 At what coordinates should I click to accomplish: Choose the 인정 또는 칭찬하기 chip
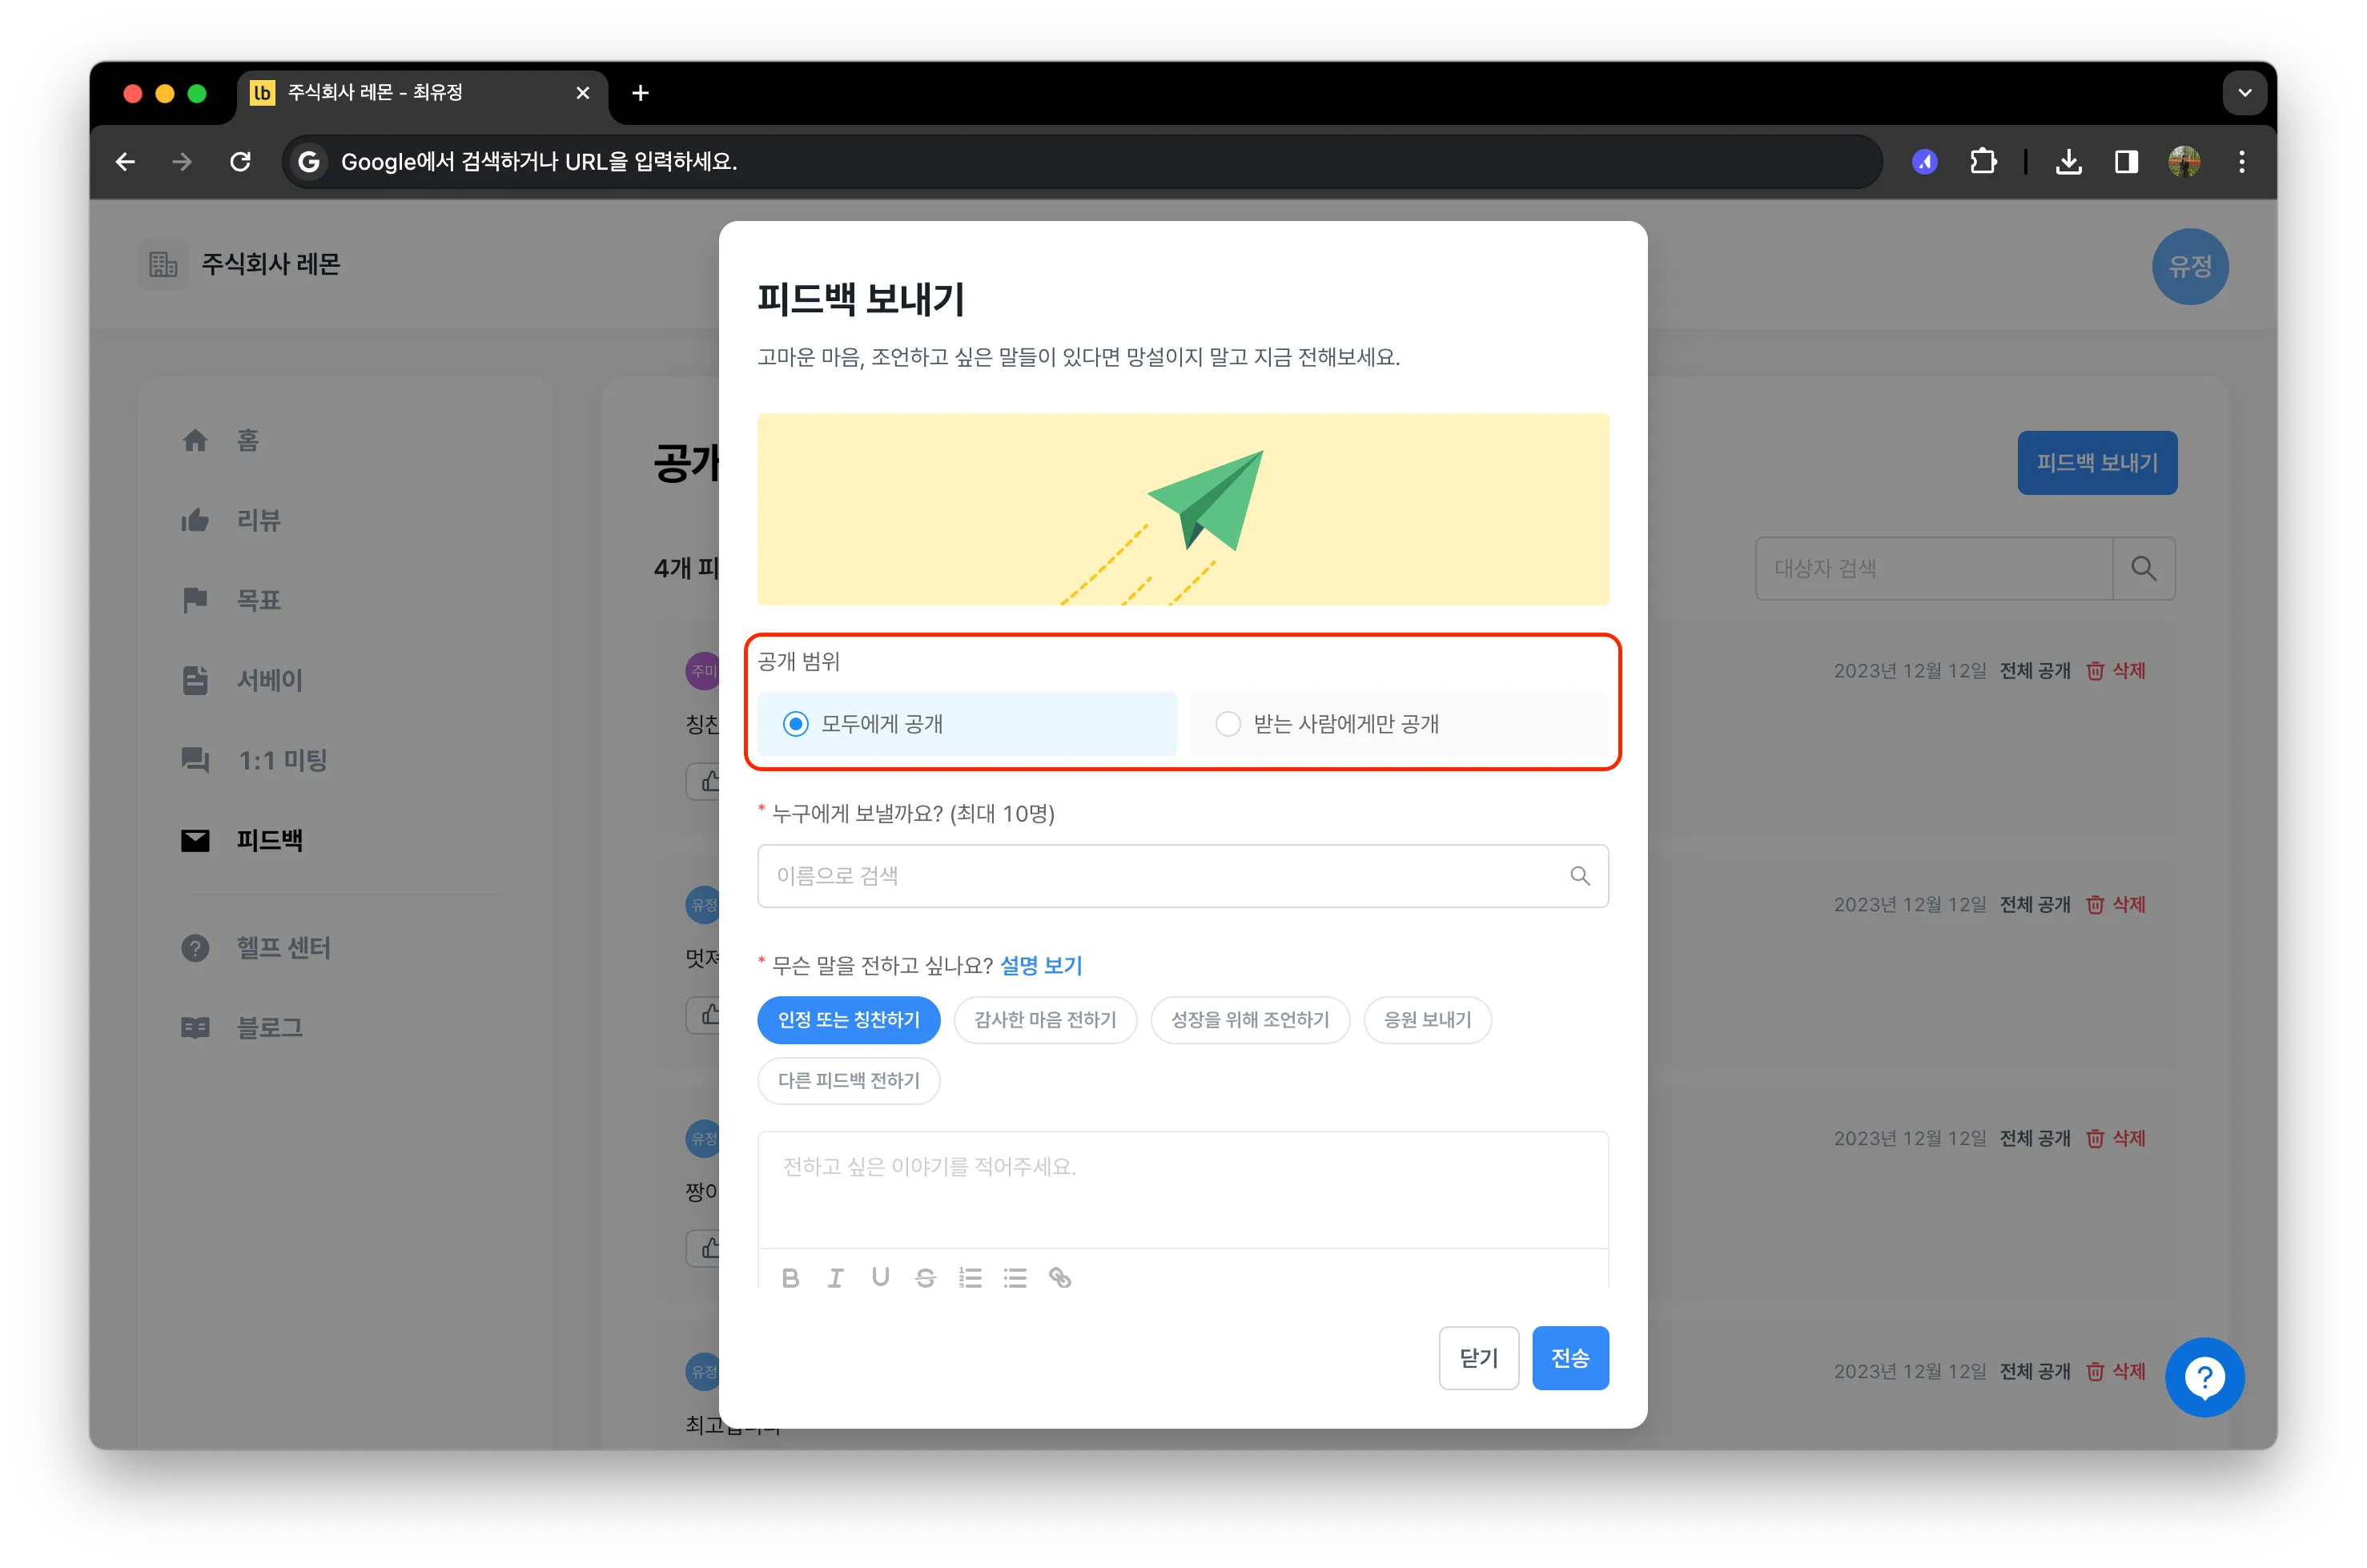click(848, 1020)
